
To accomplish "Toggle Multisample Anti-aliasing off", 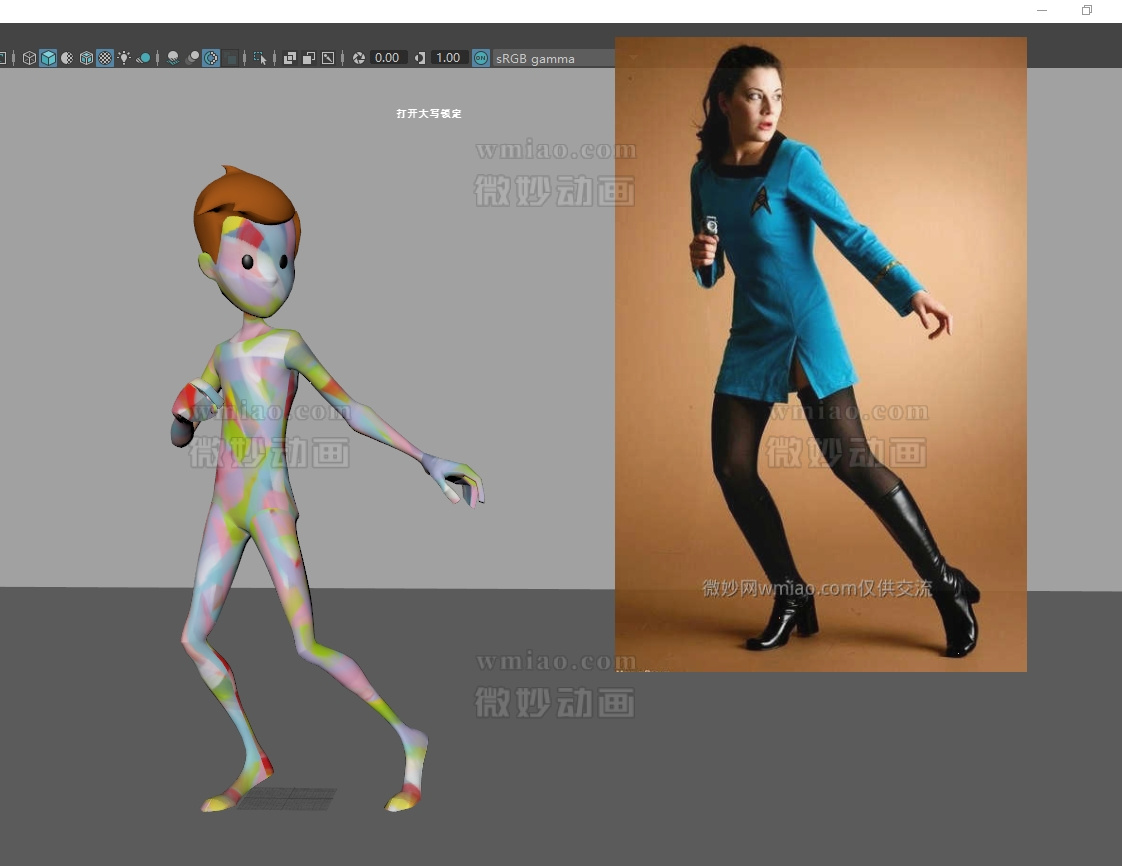I will tap(211, 58).
